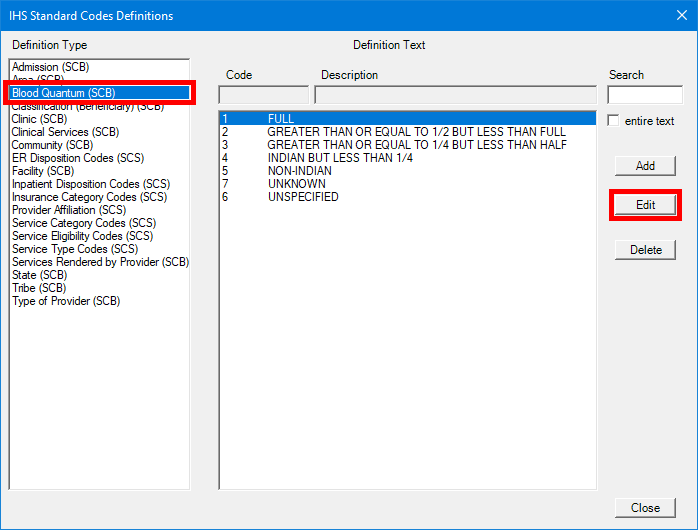Close window using title bar X
This screenshot has width=698, height=530.
point(681,15)
